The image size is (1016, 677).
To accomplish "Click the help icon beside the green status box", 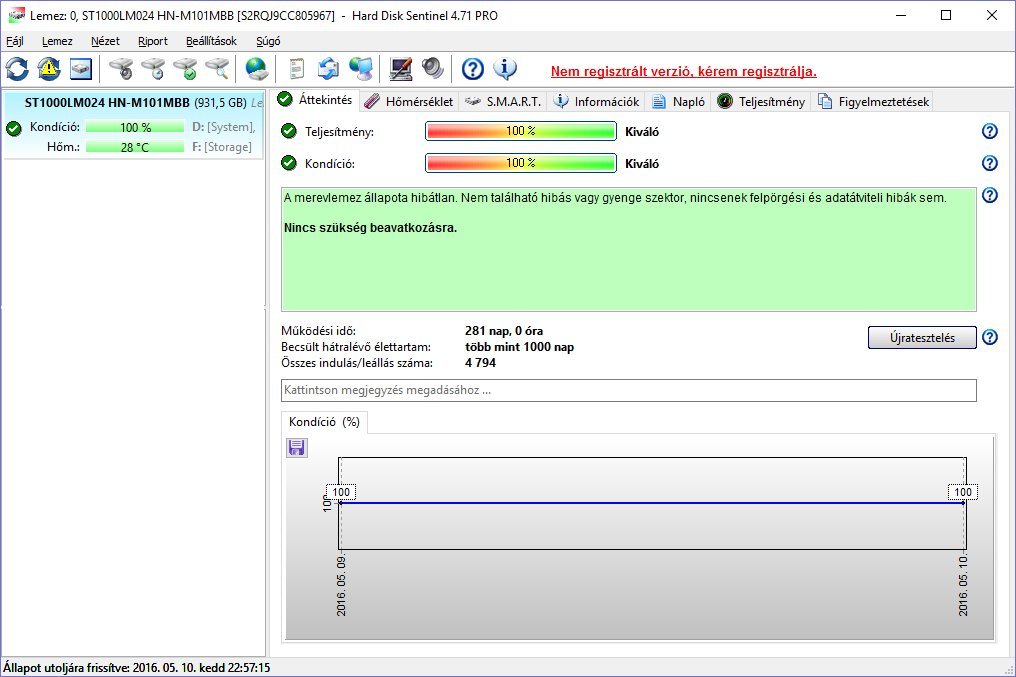I will pos(989,195).
